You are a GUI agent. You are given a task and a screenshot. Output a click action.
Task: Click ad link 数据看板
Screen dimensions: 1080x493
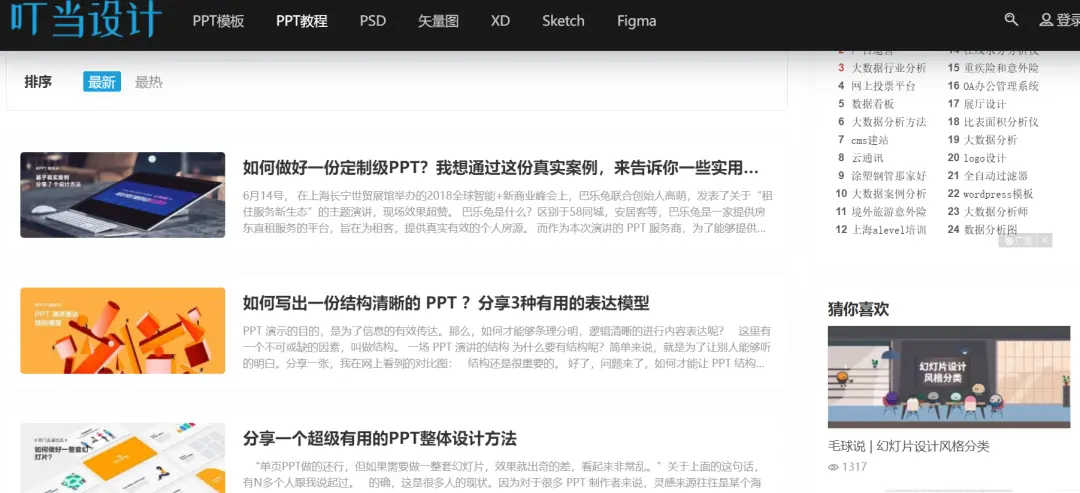click(x=873, y=104)
